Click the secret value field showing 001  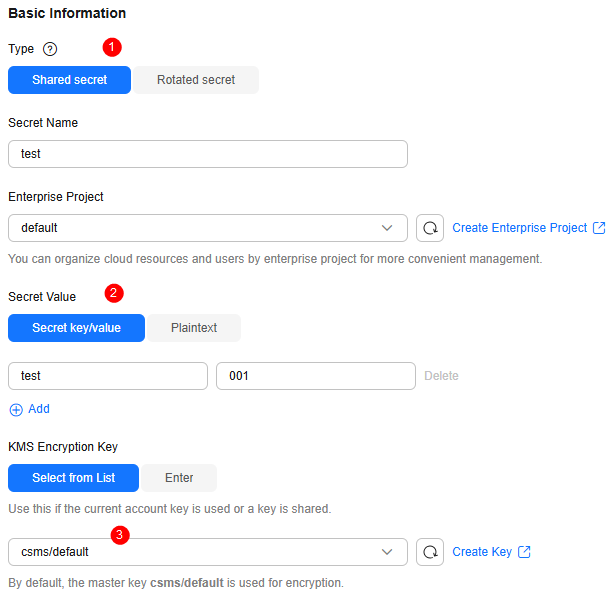(x=315, y=376)
